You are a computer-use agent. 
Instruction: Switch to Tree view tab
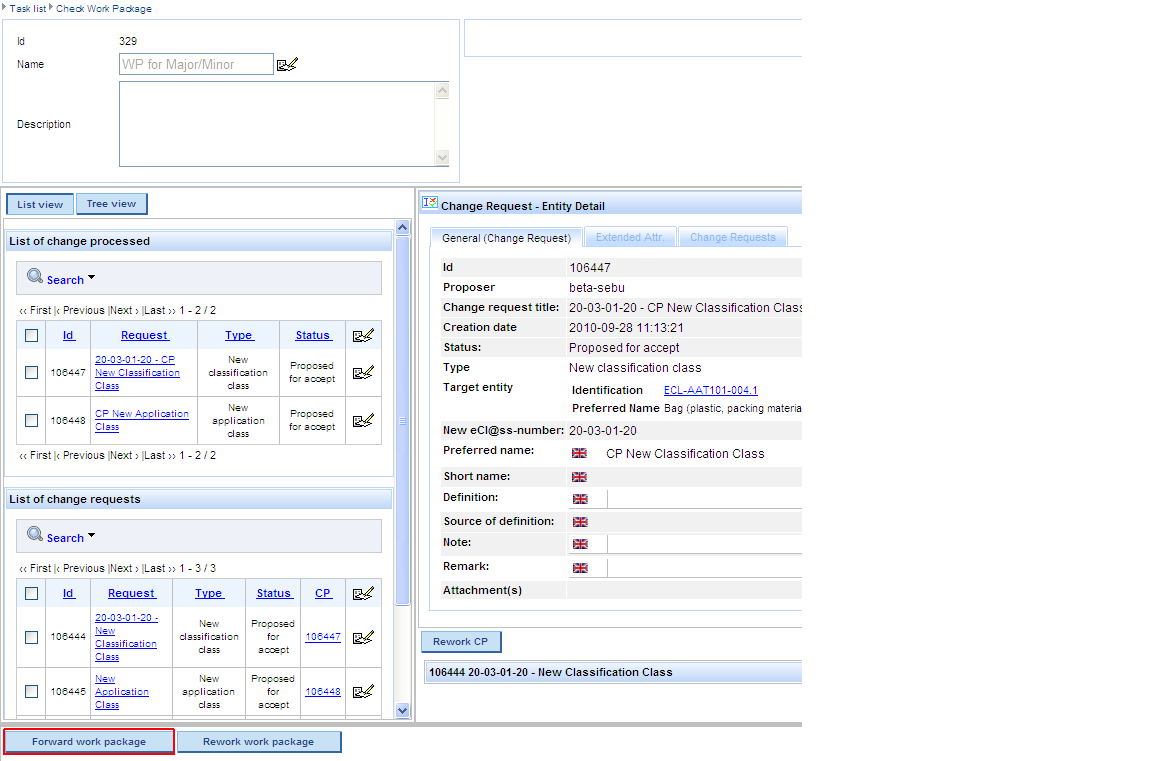111,204
